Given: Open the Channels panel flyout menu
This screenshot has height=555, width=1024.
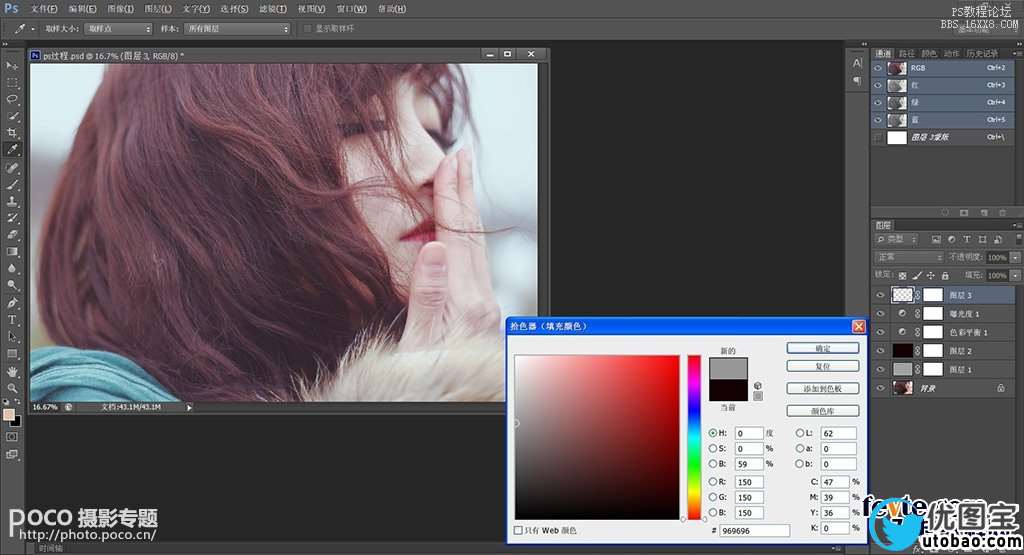Looking at the screenshot, I should pos(1016,53).
